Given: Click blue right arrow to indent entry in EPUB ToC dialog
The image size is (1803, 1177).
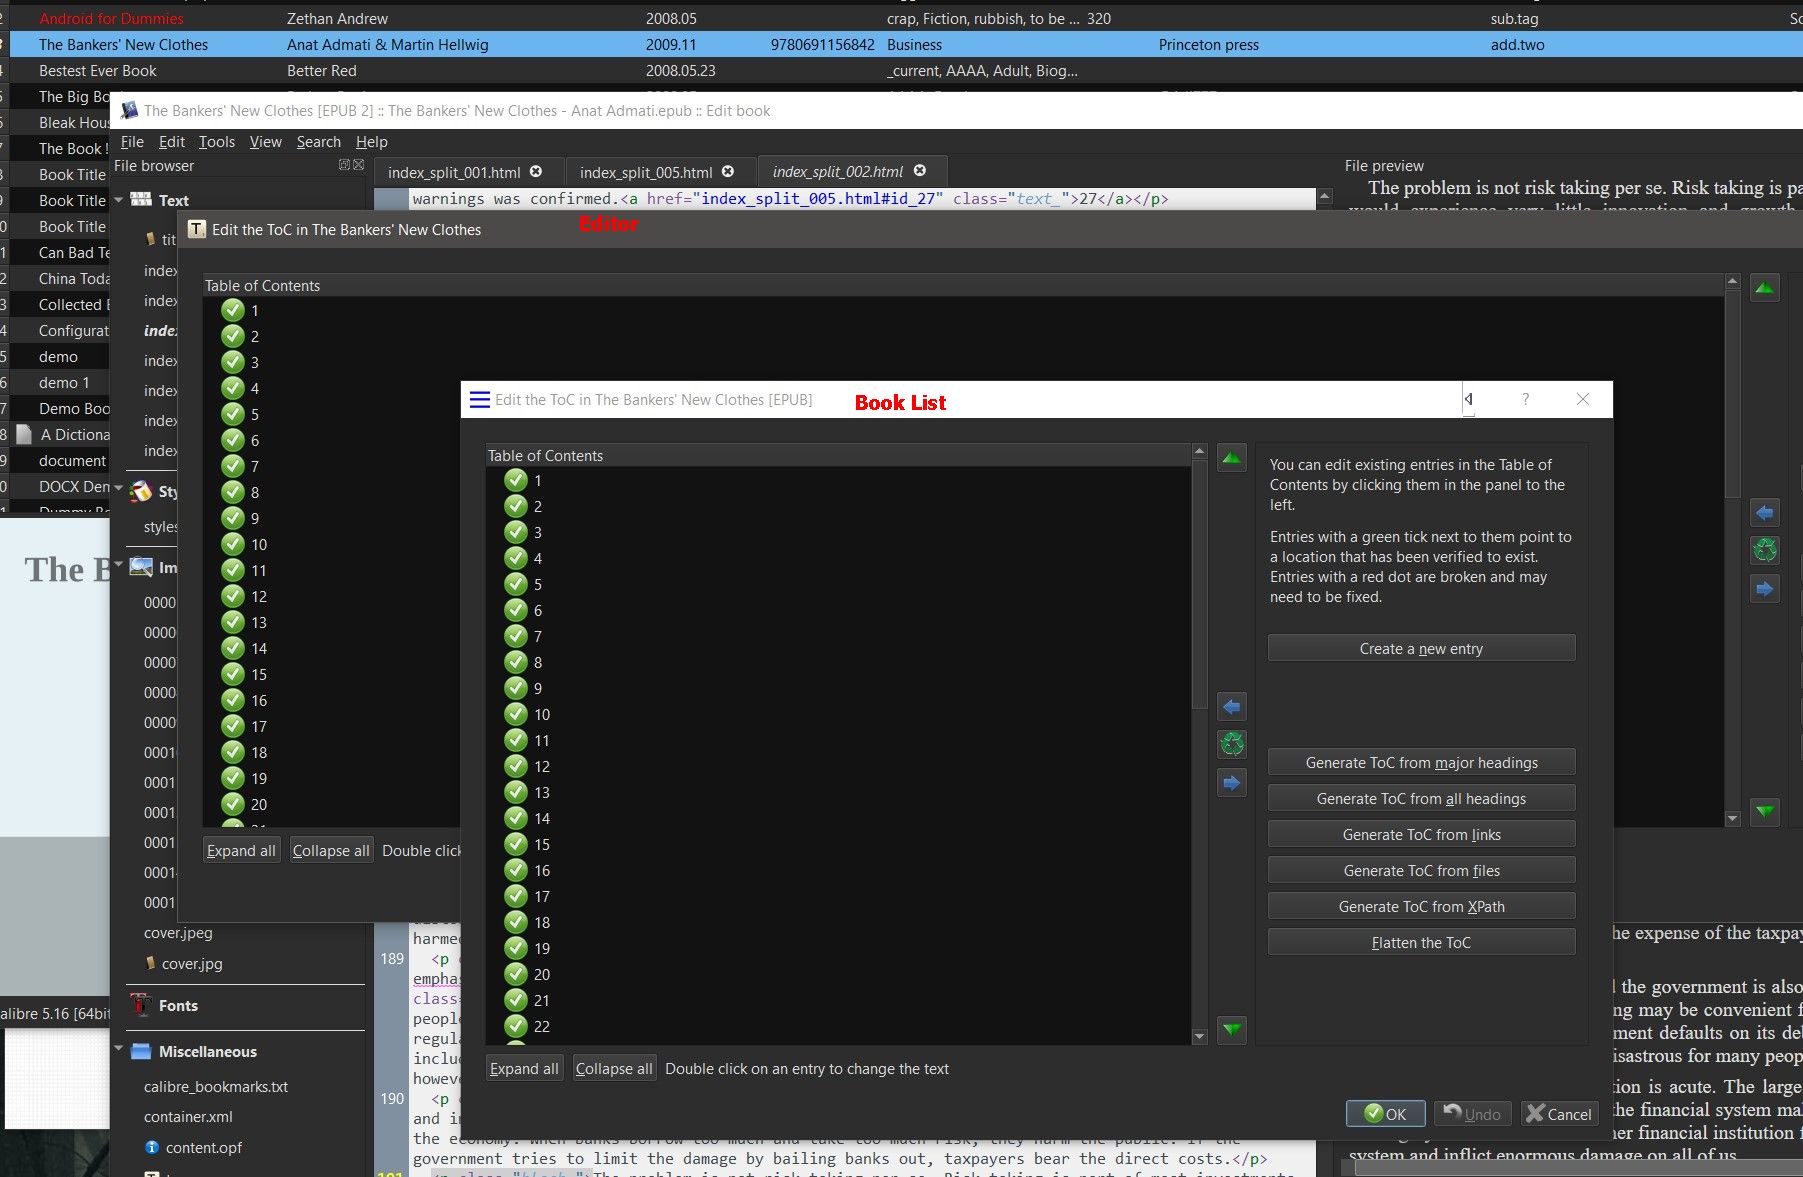Looking at the screenshot, I should tap(1232, 782).
